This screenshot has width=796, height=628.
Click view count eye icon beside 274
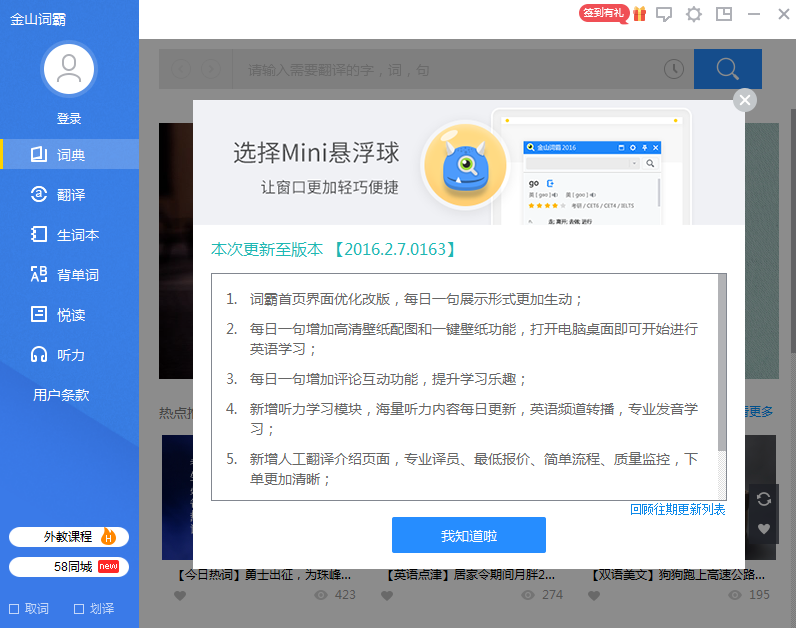pos(528,595)
